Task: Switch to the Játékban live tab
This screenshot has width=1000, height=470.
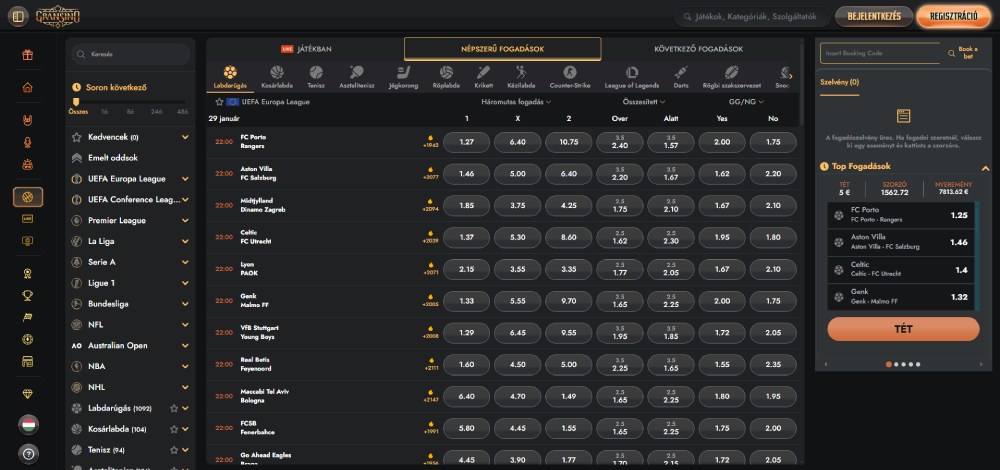Action: point(306,48)
